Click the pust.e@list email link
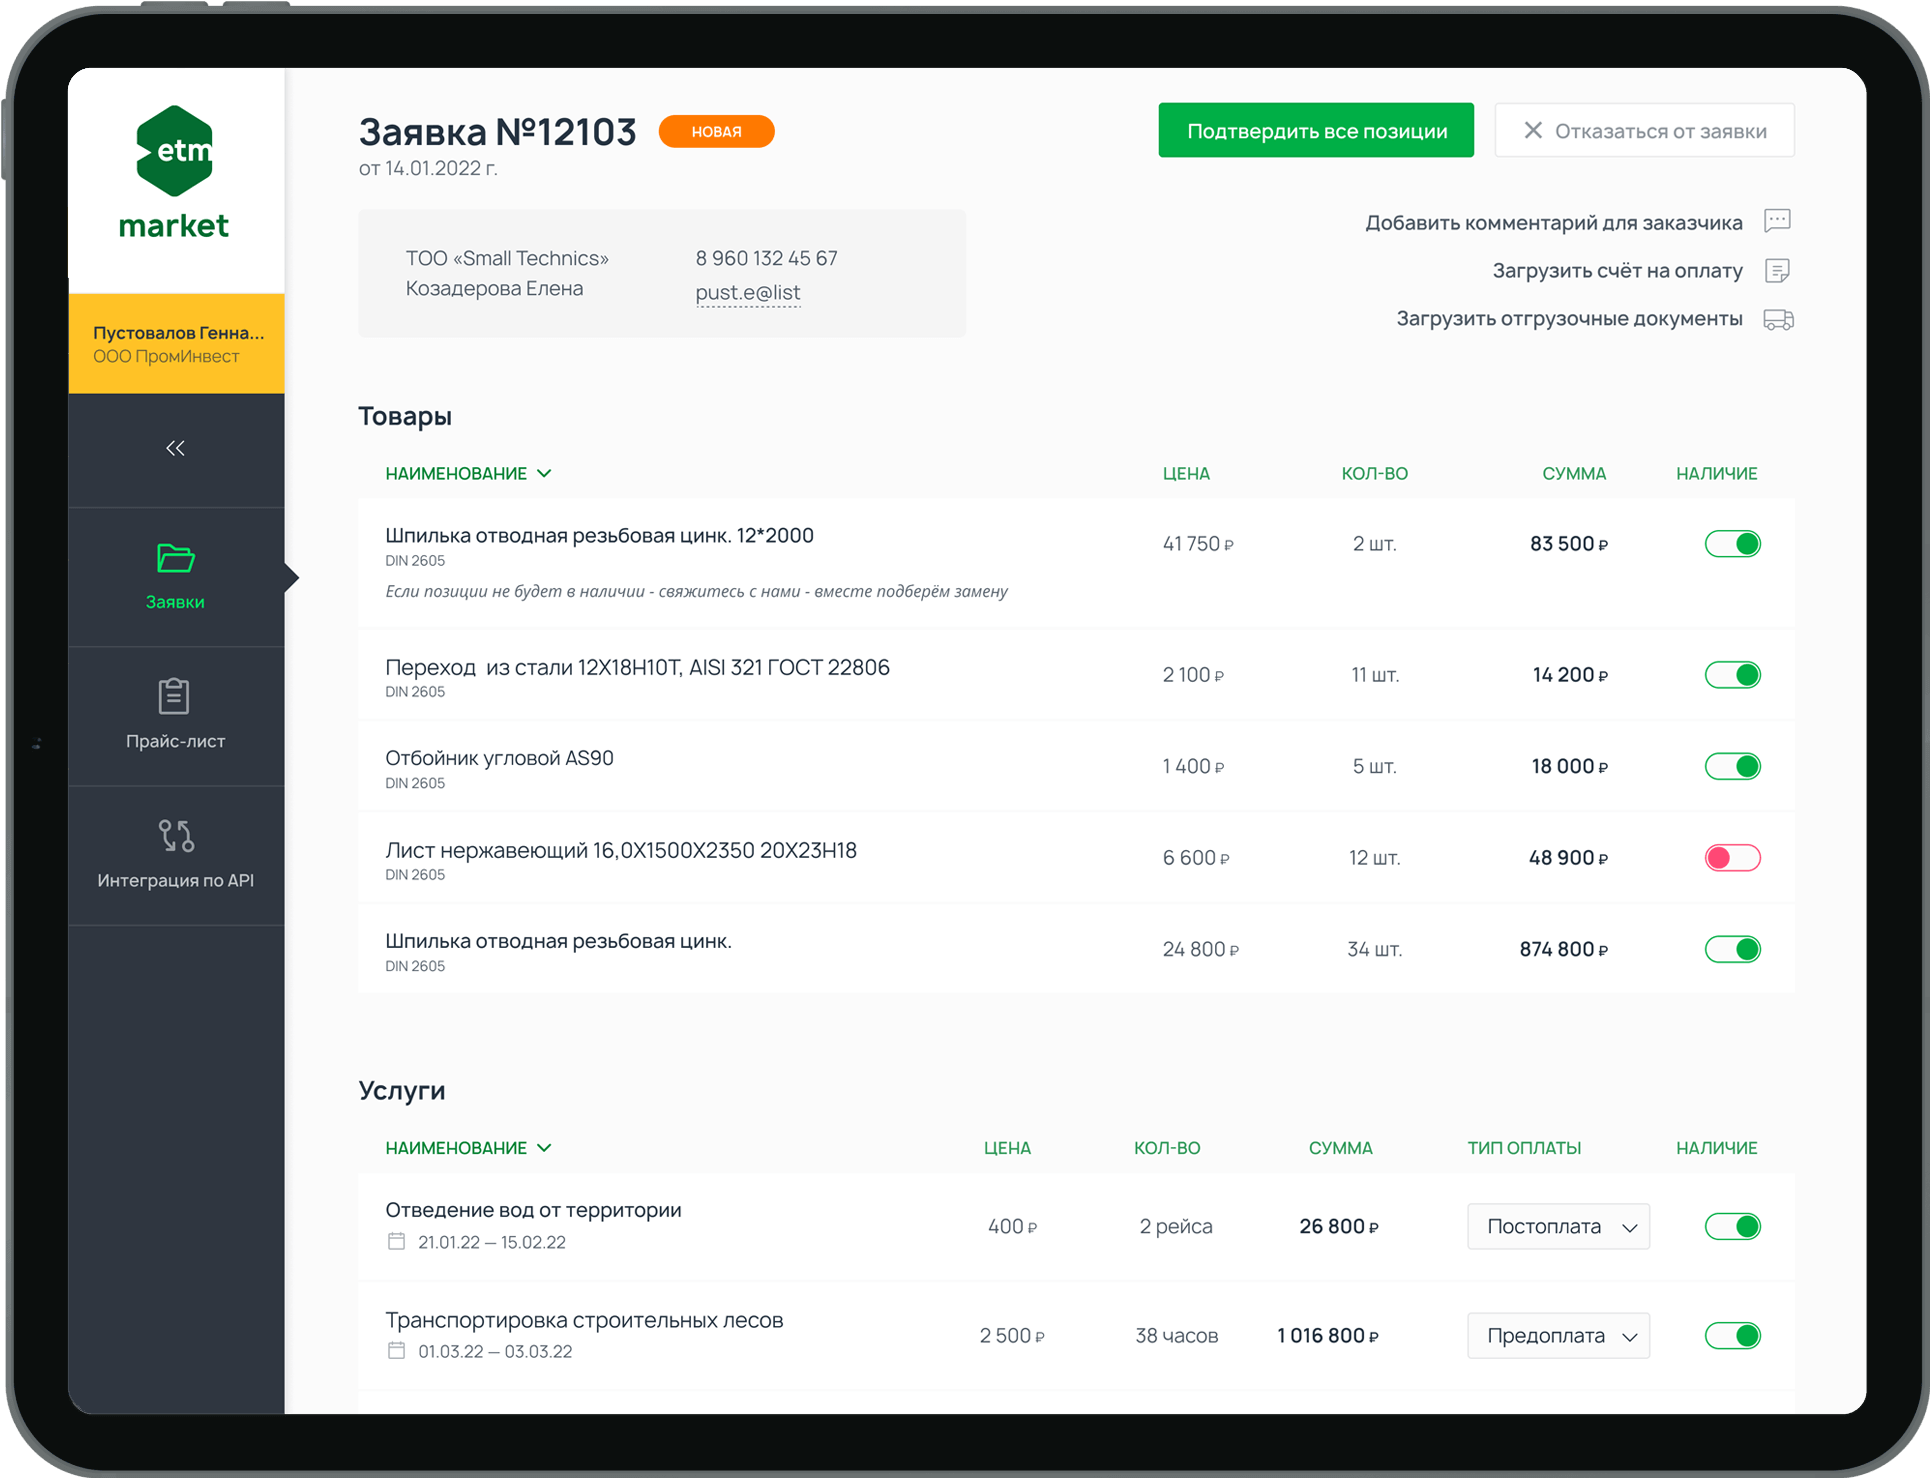The height and width of the screenshot is (1478, 1930). coord(747,292)
